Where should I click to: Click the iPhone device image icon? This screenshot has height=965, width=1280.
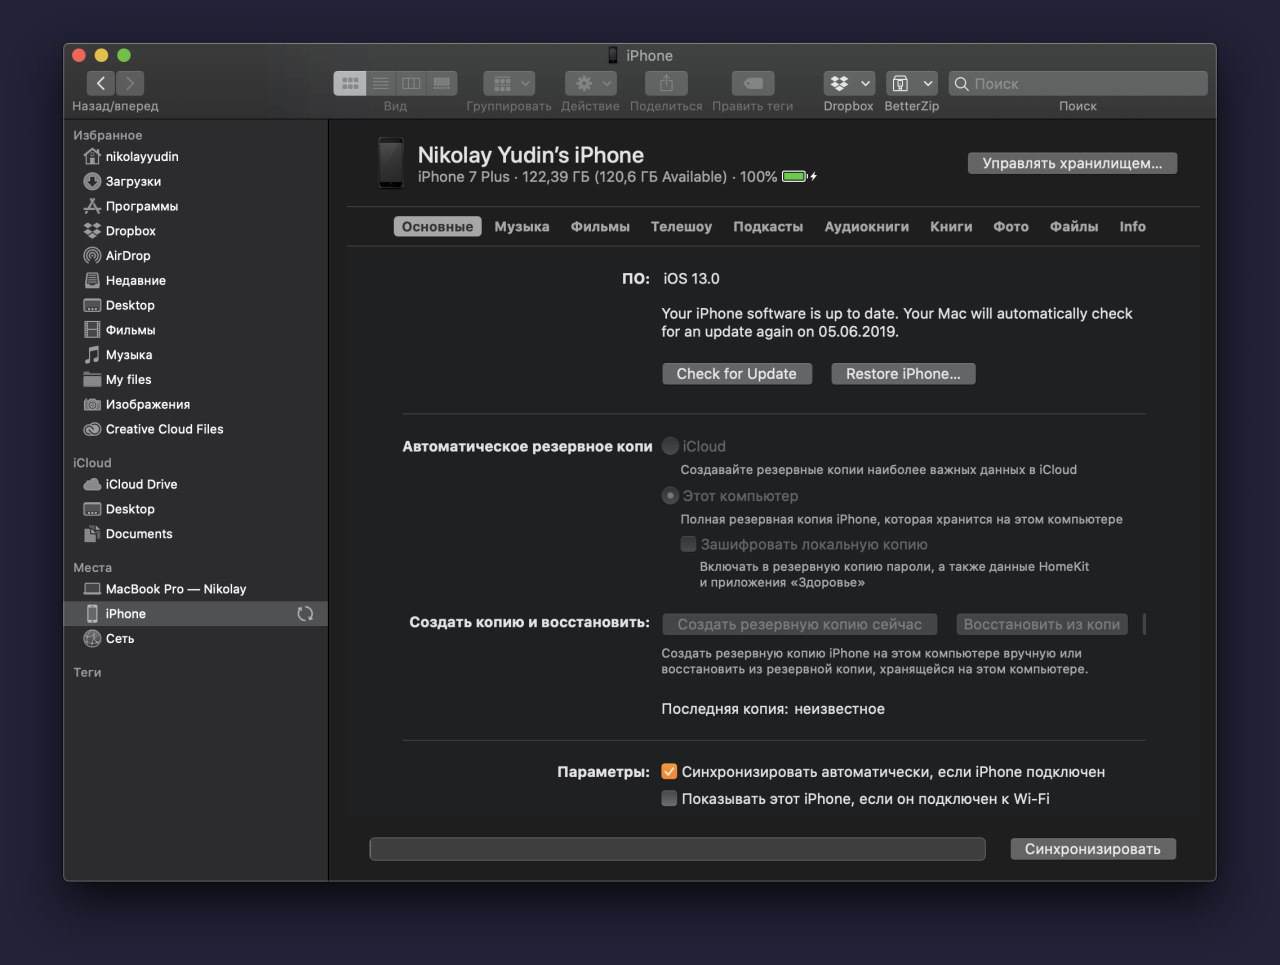tap(391, 163)
